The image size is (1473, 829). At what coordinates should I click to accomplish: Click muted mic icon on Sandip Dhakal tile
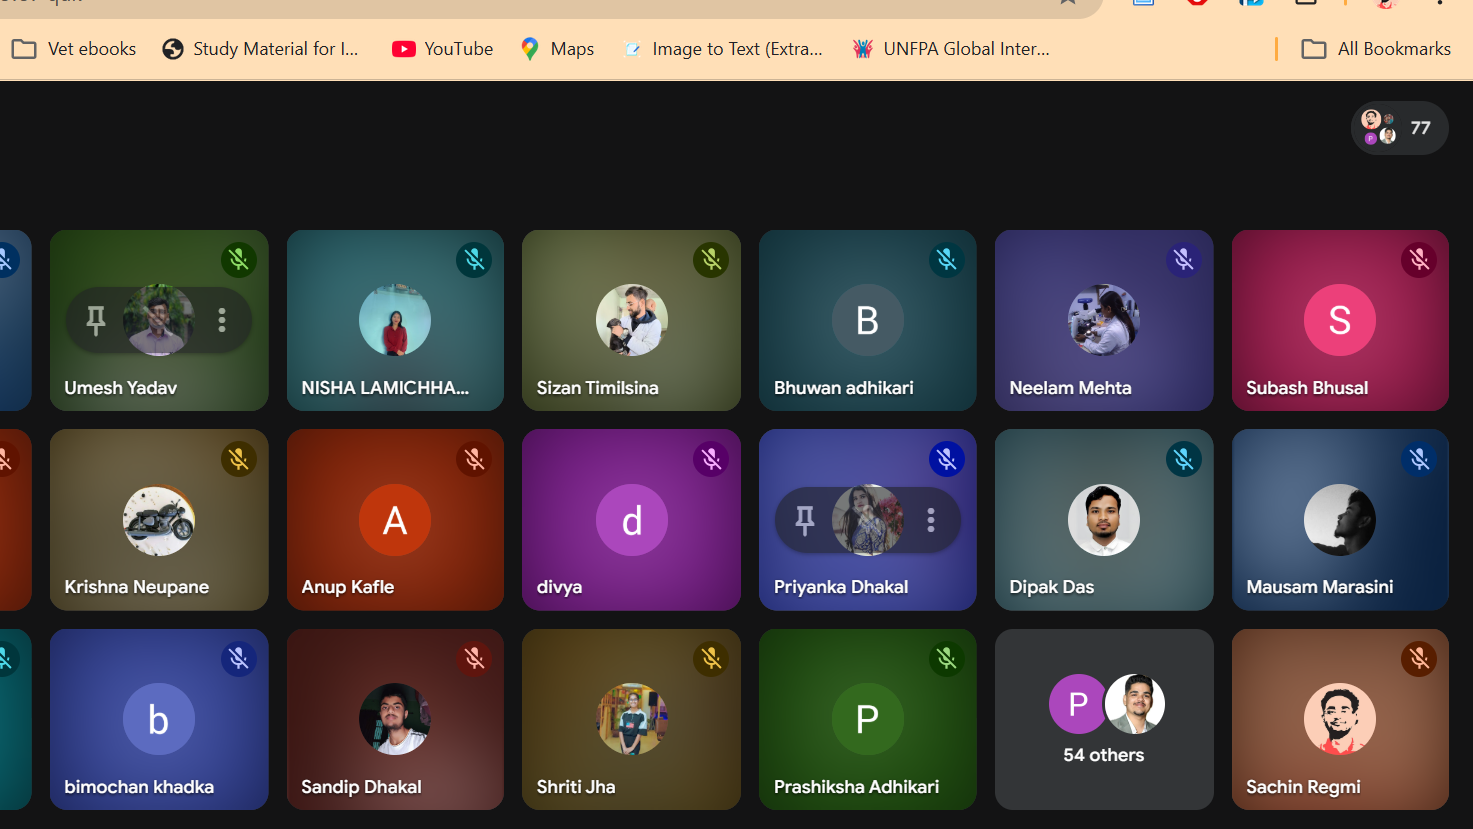[475, 658]
